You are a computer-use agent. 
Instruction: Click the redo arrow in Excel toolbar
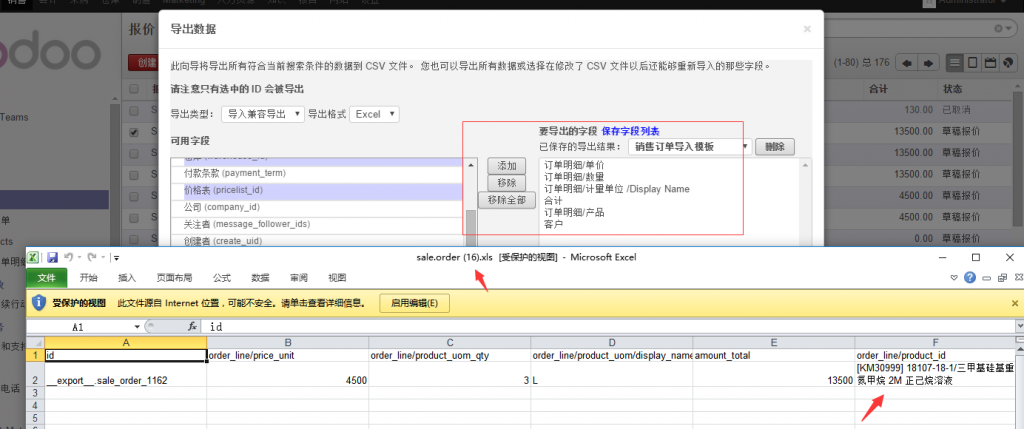89,257
